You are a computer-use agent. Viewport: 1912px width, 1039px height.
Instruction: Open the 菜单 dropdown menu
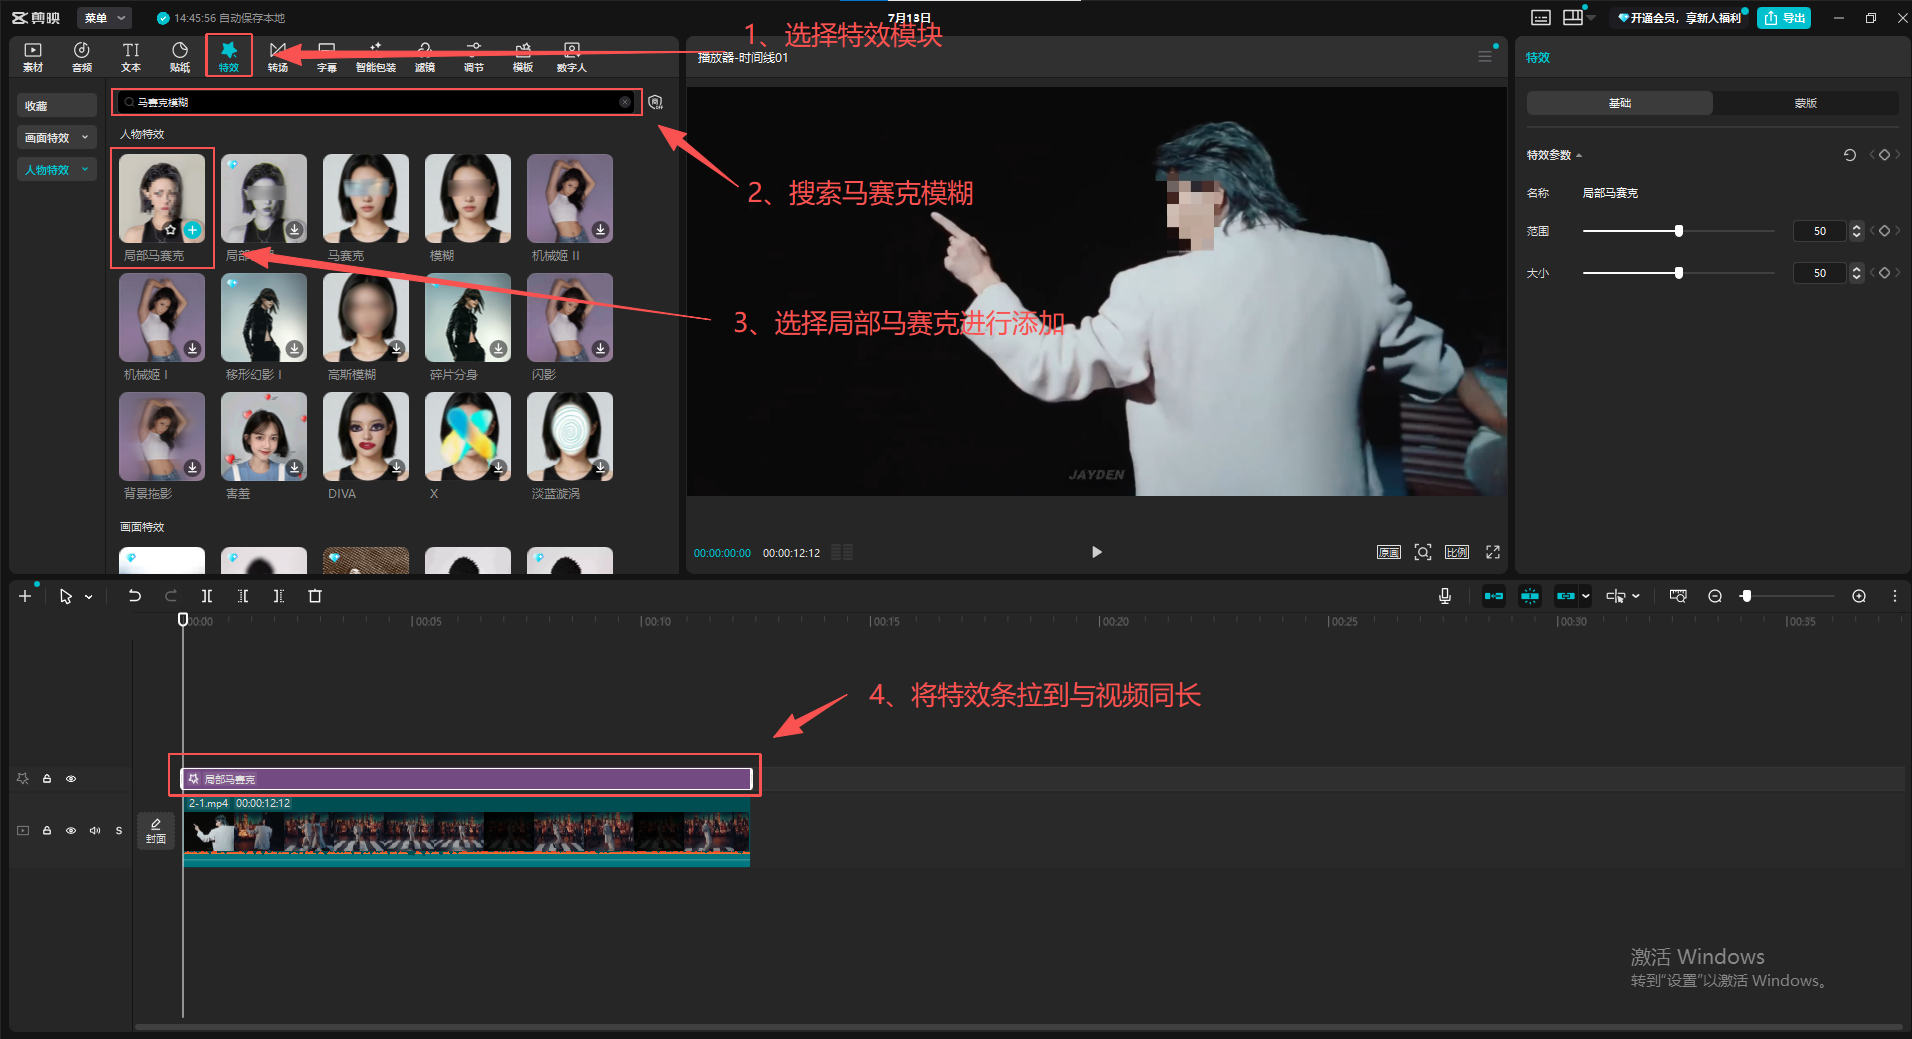point(104,18)
